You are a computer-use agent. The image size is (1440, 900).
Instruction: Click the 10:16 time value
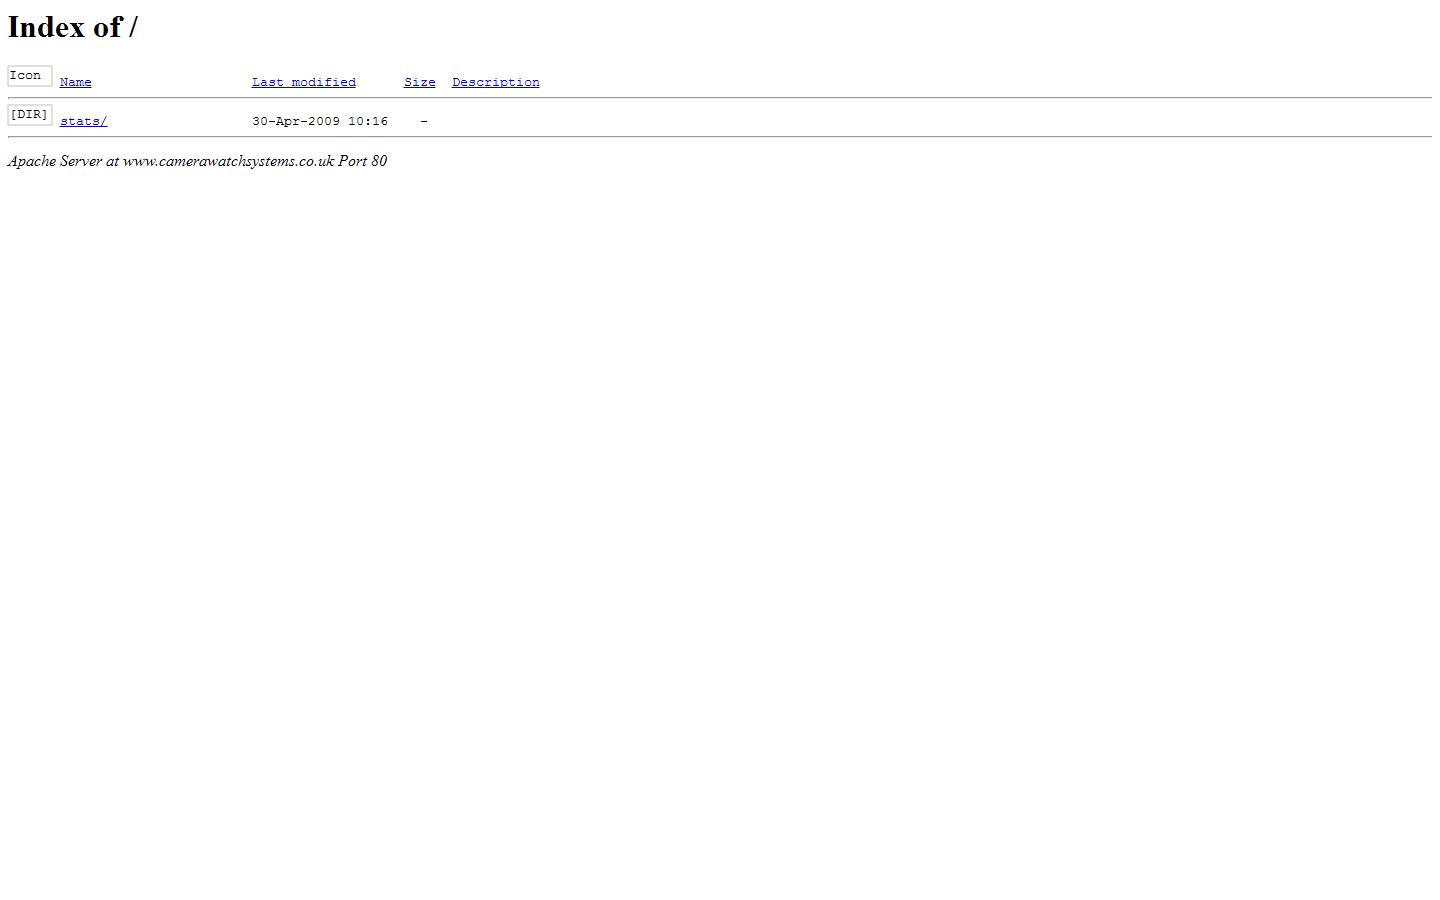(x=367, y=121)
